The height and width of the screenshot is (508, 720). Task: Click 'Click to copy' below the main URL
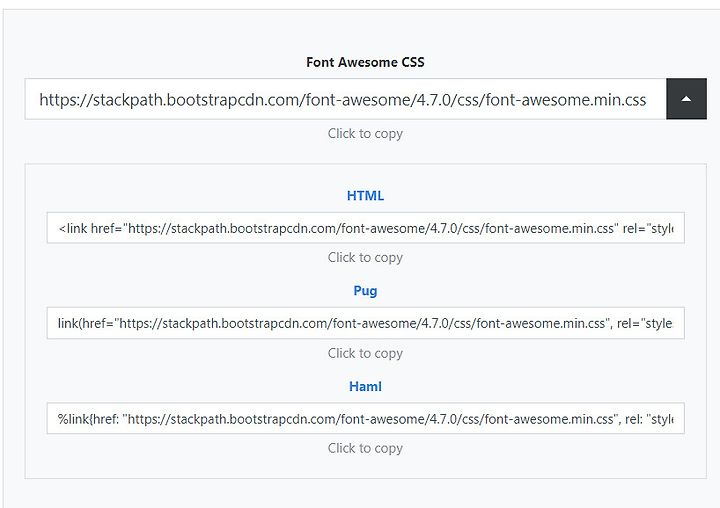point(366,134)
